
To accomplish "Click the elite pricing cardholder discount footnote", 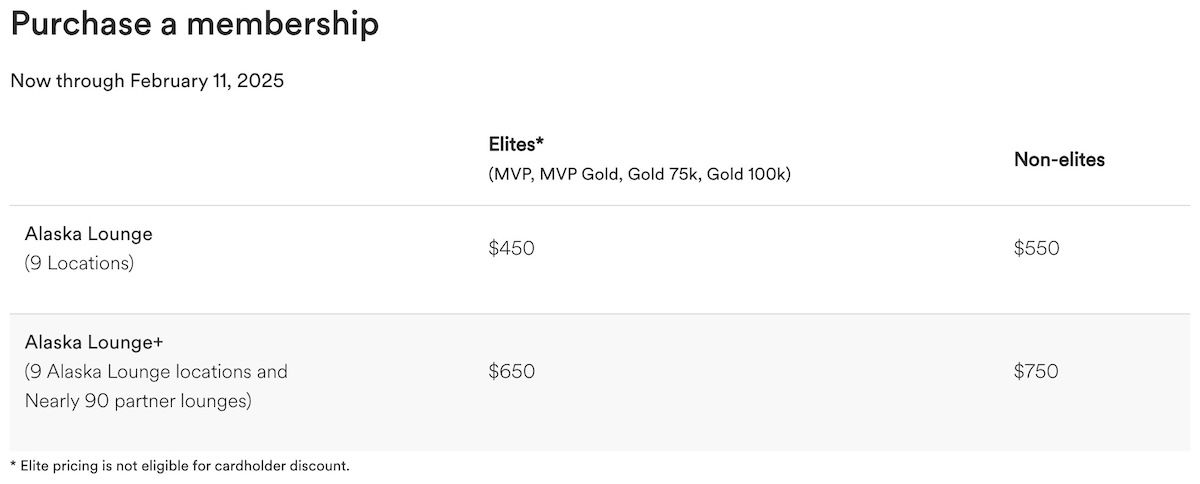I will (x=180, y=465).
